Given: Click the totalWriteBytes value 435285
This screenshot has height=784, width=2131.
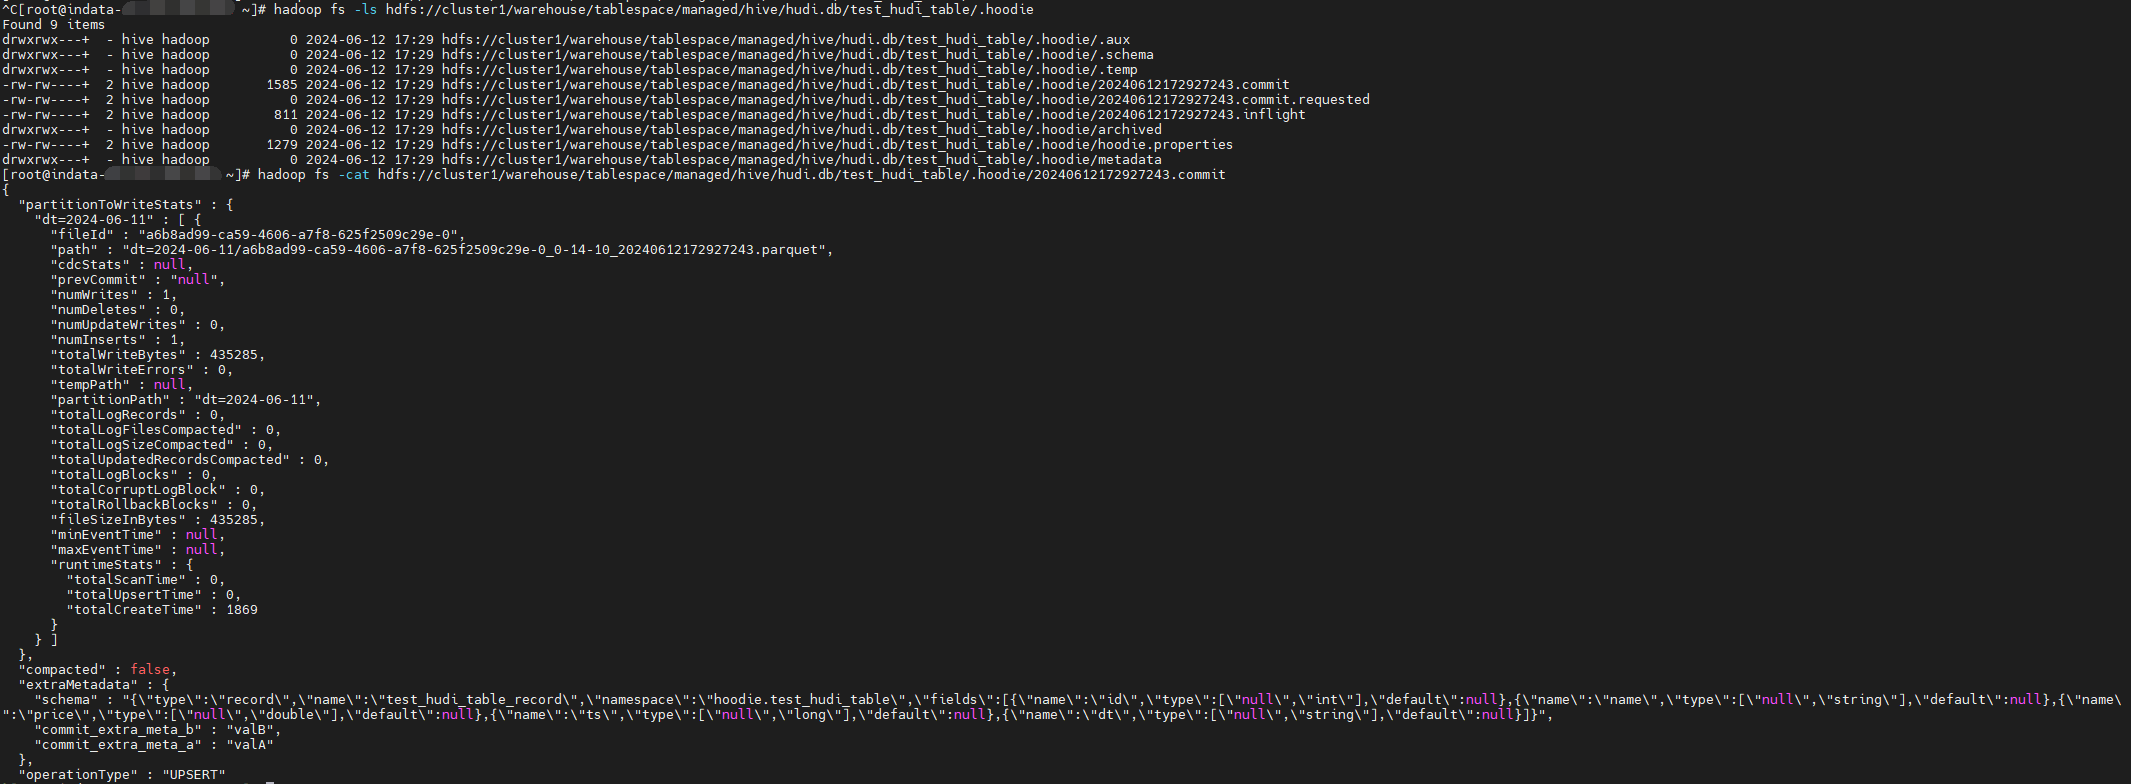Looking at the screenshot, I should (235, 355).
